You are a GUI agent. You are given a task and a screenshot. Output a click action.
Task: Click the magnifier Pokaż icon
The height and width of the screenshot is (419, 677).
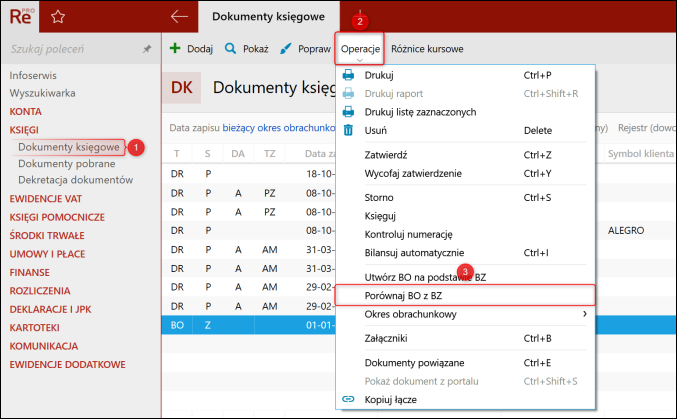pos(231,48)
